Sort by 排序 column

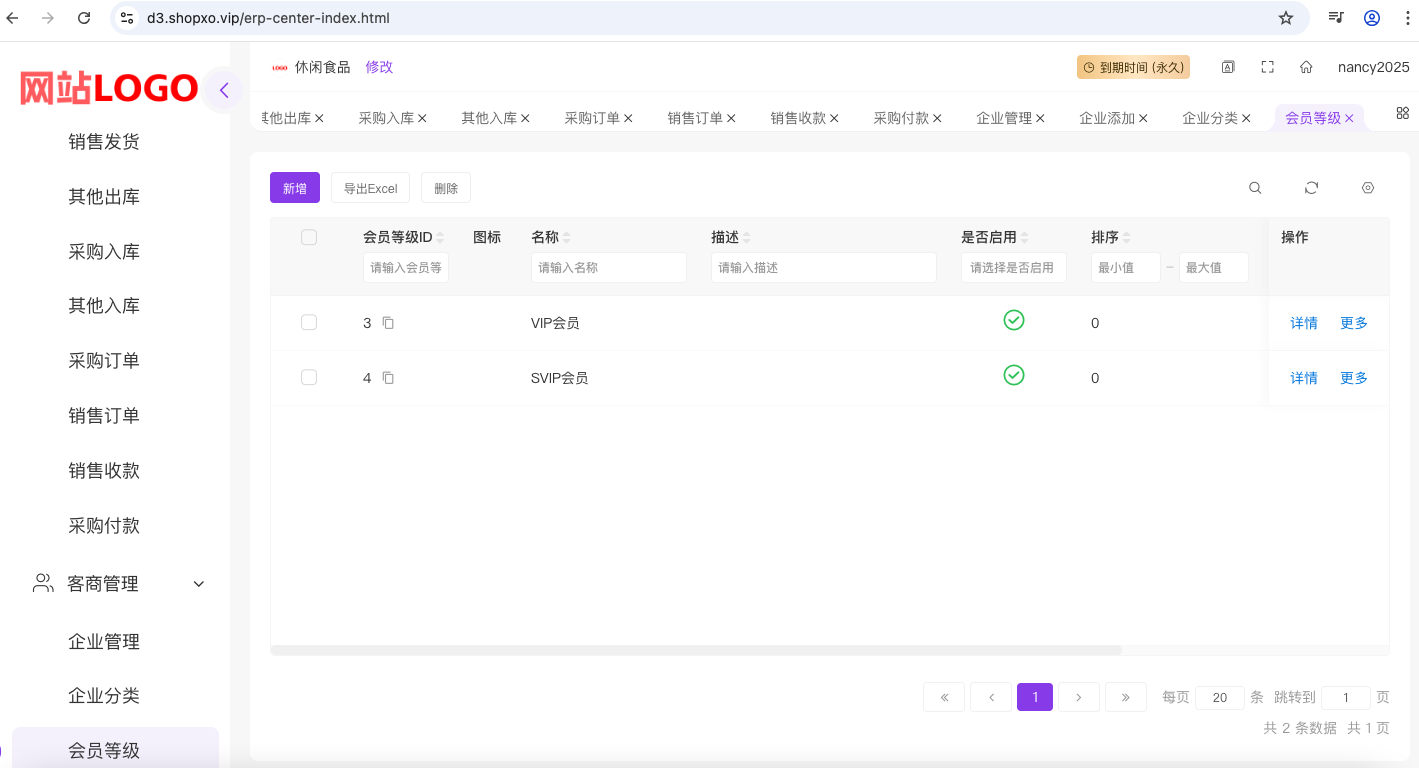click(x=1126, y=238)
